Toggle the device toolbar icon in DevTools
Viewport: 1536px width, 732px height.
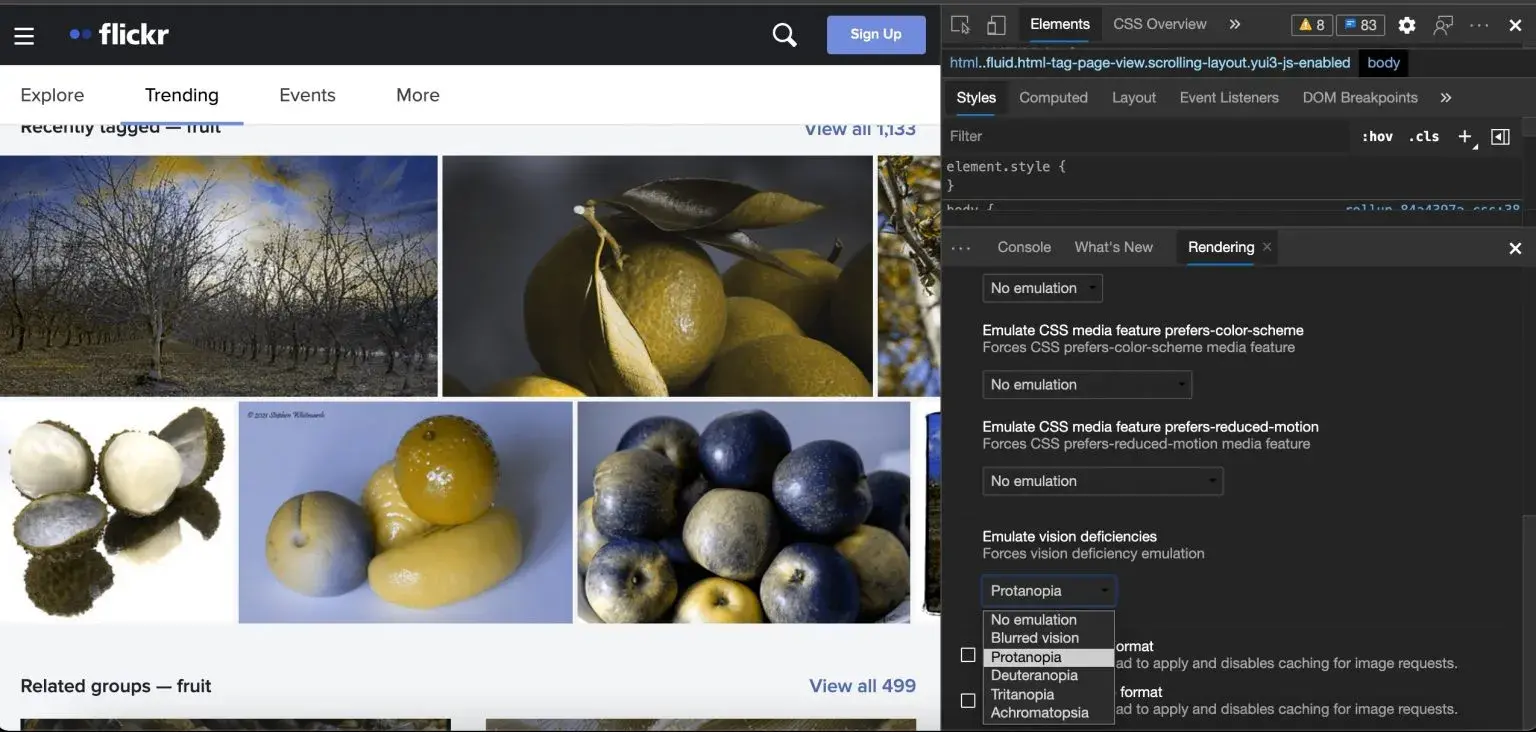pyautogui.click(x=996, y=25)
